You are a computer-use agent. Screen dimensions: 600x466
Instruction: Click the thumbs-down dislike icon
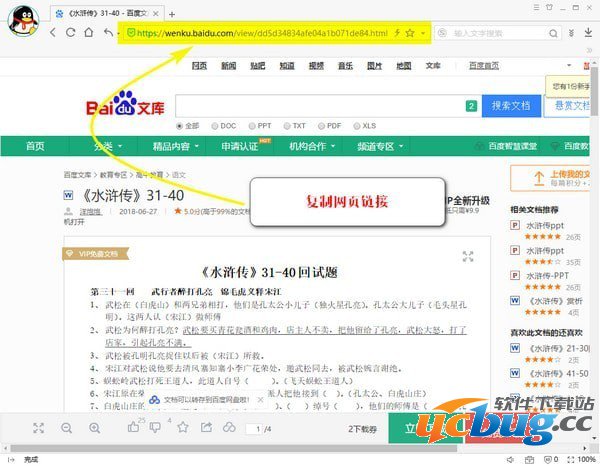point(155,427)
